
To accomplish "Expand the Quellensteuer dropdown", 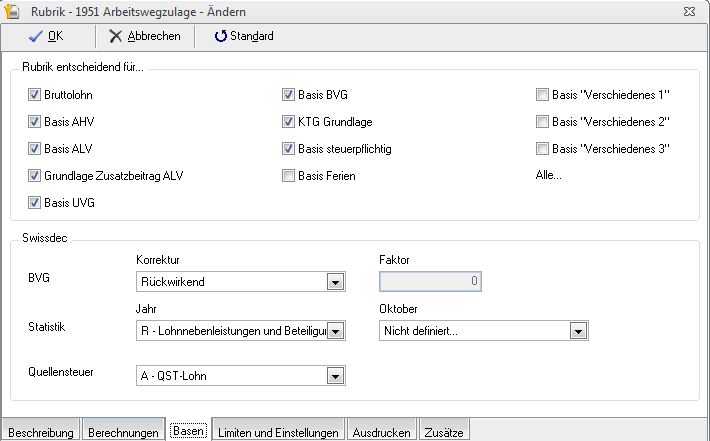I will 335,376.
